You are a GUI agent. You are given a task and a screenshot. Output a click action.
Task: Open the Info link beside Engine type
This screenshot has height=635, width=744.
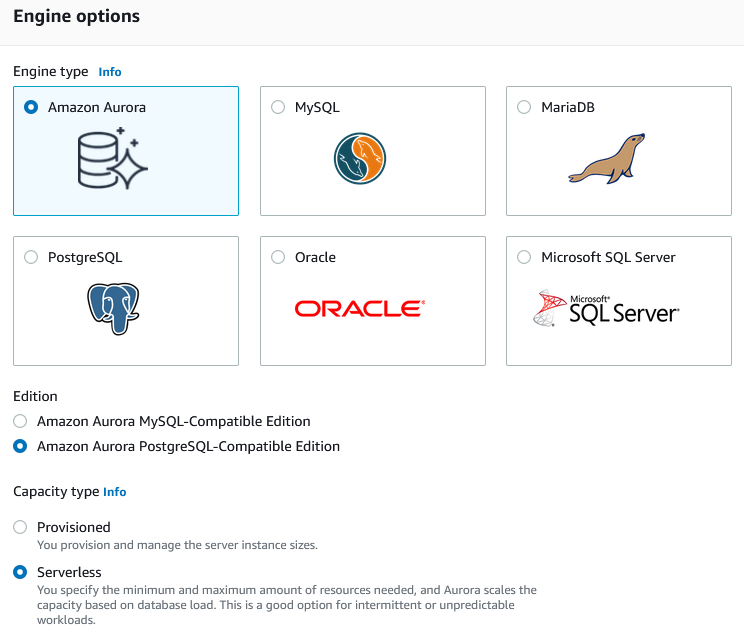(x=110, y=72)
